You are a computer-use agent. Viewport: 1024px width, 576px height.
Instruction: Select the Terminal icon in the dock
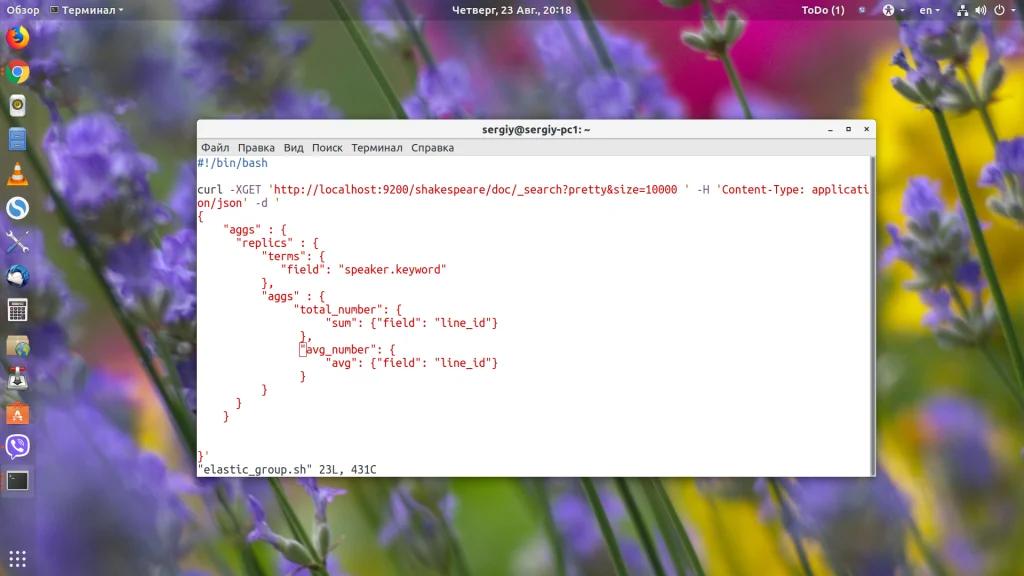pyautogui.click(x=18, y=481)
